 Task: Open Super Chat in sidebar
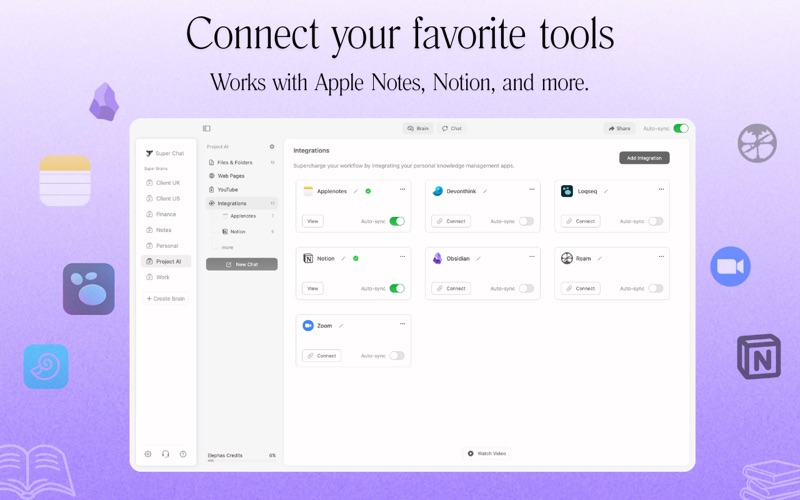click(165, 153)
